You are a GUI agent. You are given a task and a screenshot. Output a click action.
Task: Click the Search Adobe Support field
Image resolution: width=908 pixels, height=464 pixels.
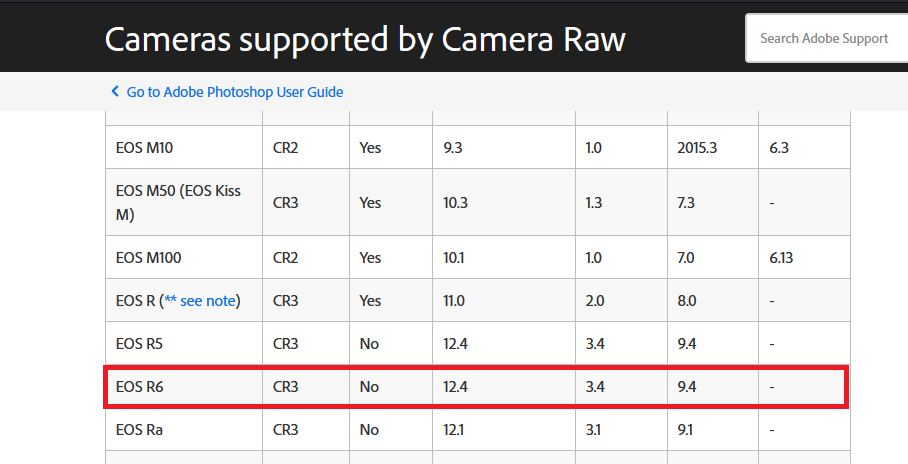826,38
